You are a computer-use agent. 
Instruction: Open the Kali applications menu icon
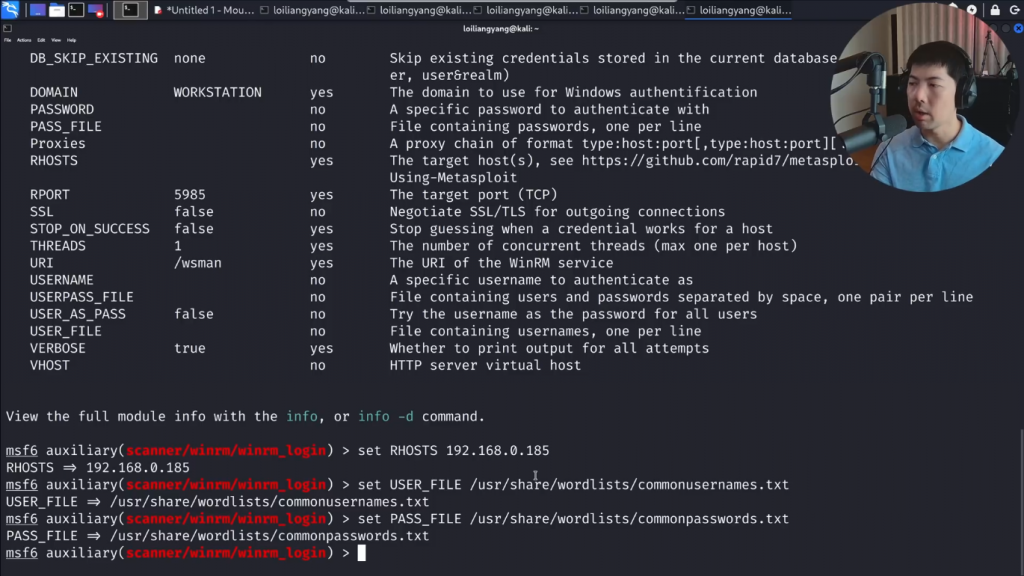(x=10, y=10)
